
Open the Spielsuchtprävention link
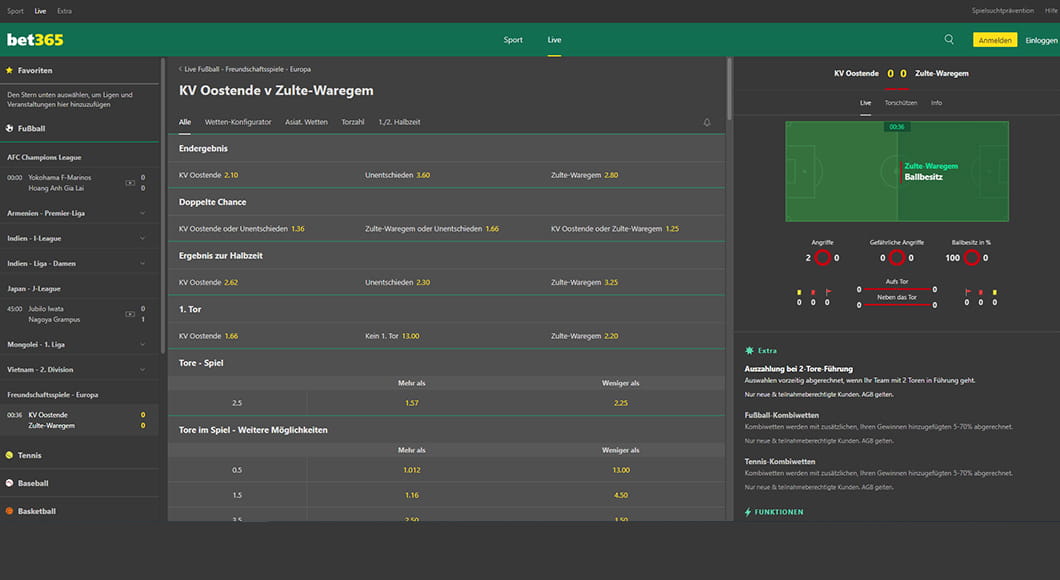point(1003,11)
